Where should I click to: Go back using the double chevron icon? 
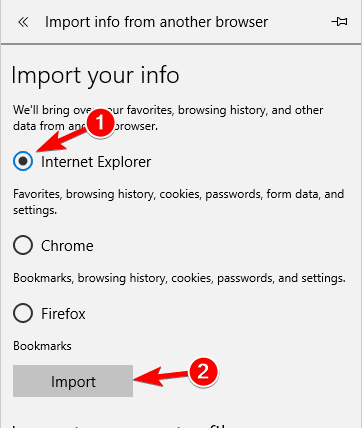23,22
